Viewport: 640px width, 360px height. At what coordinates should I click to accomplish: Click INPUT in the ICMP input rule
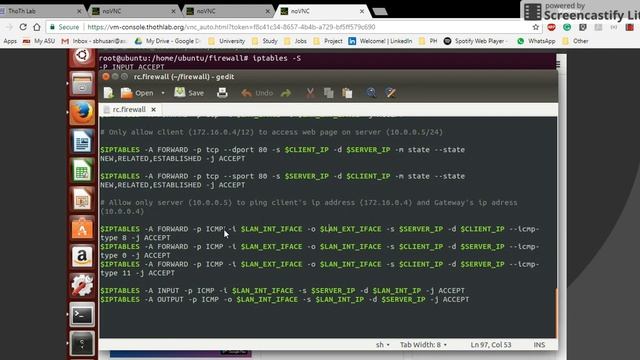tap(168, 291)
